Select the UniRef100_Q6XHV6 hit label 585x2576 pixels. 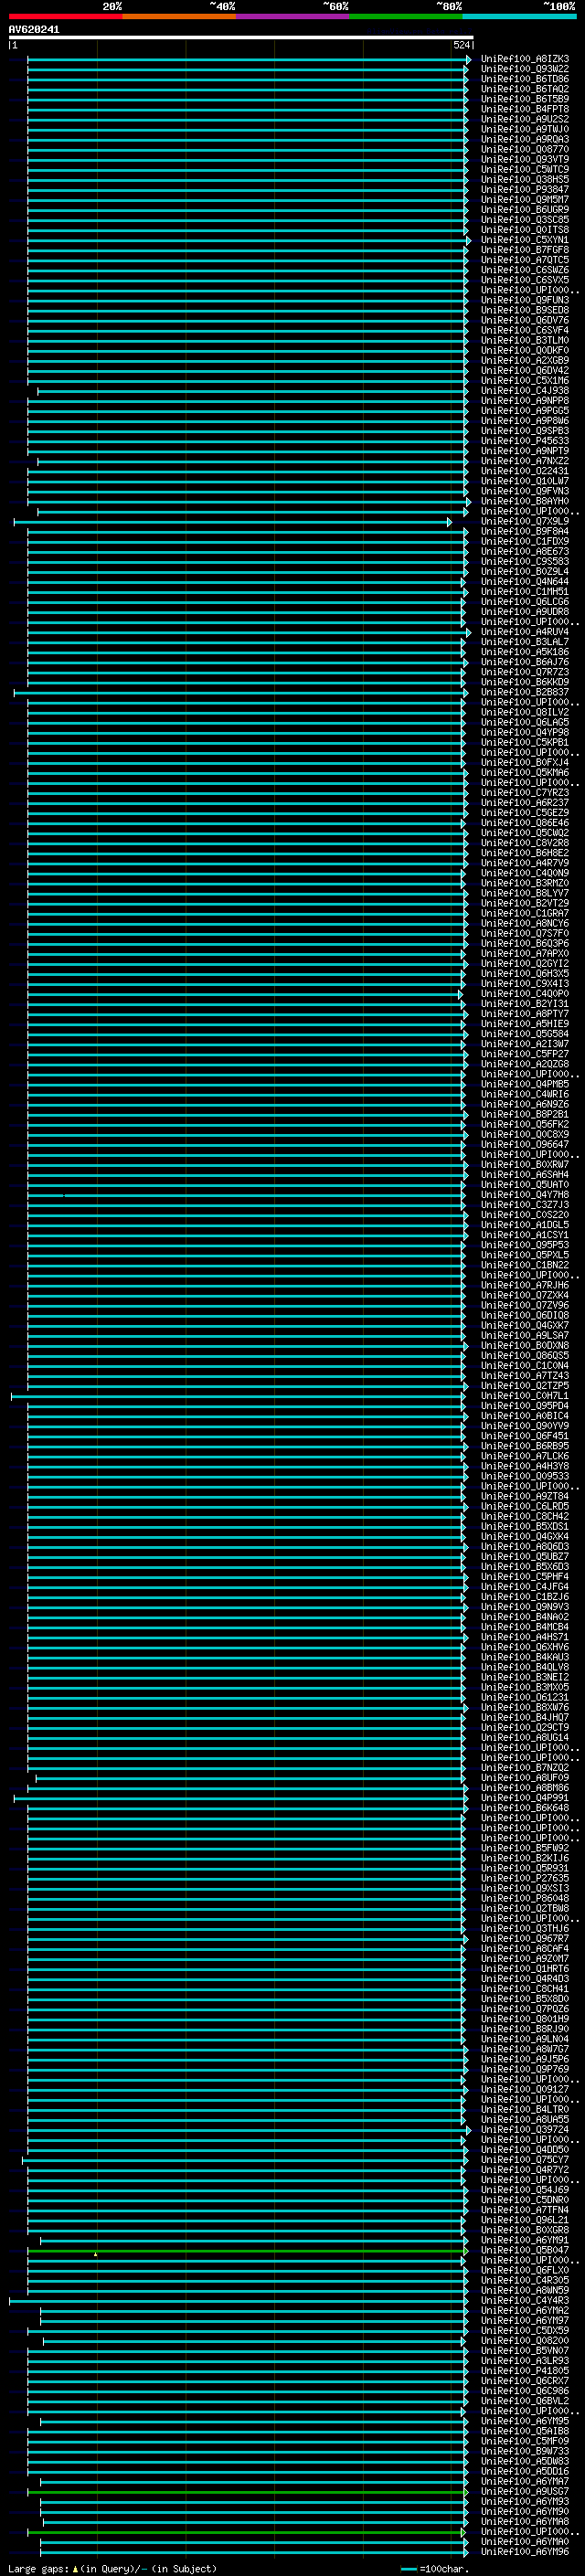(x=525, y=1647)
